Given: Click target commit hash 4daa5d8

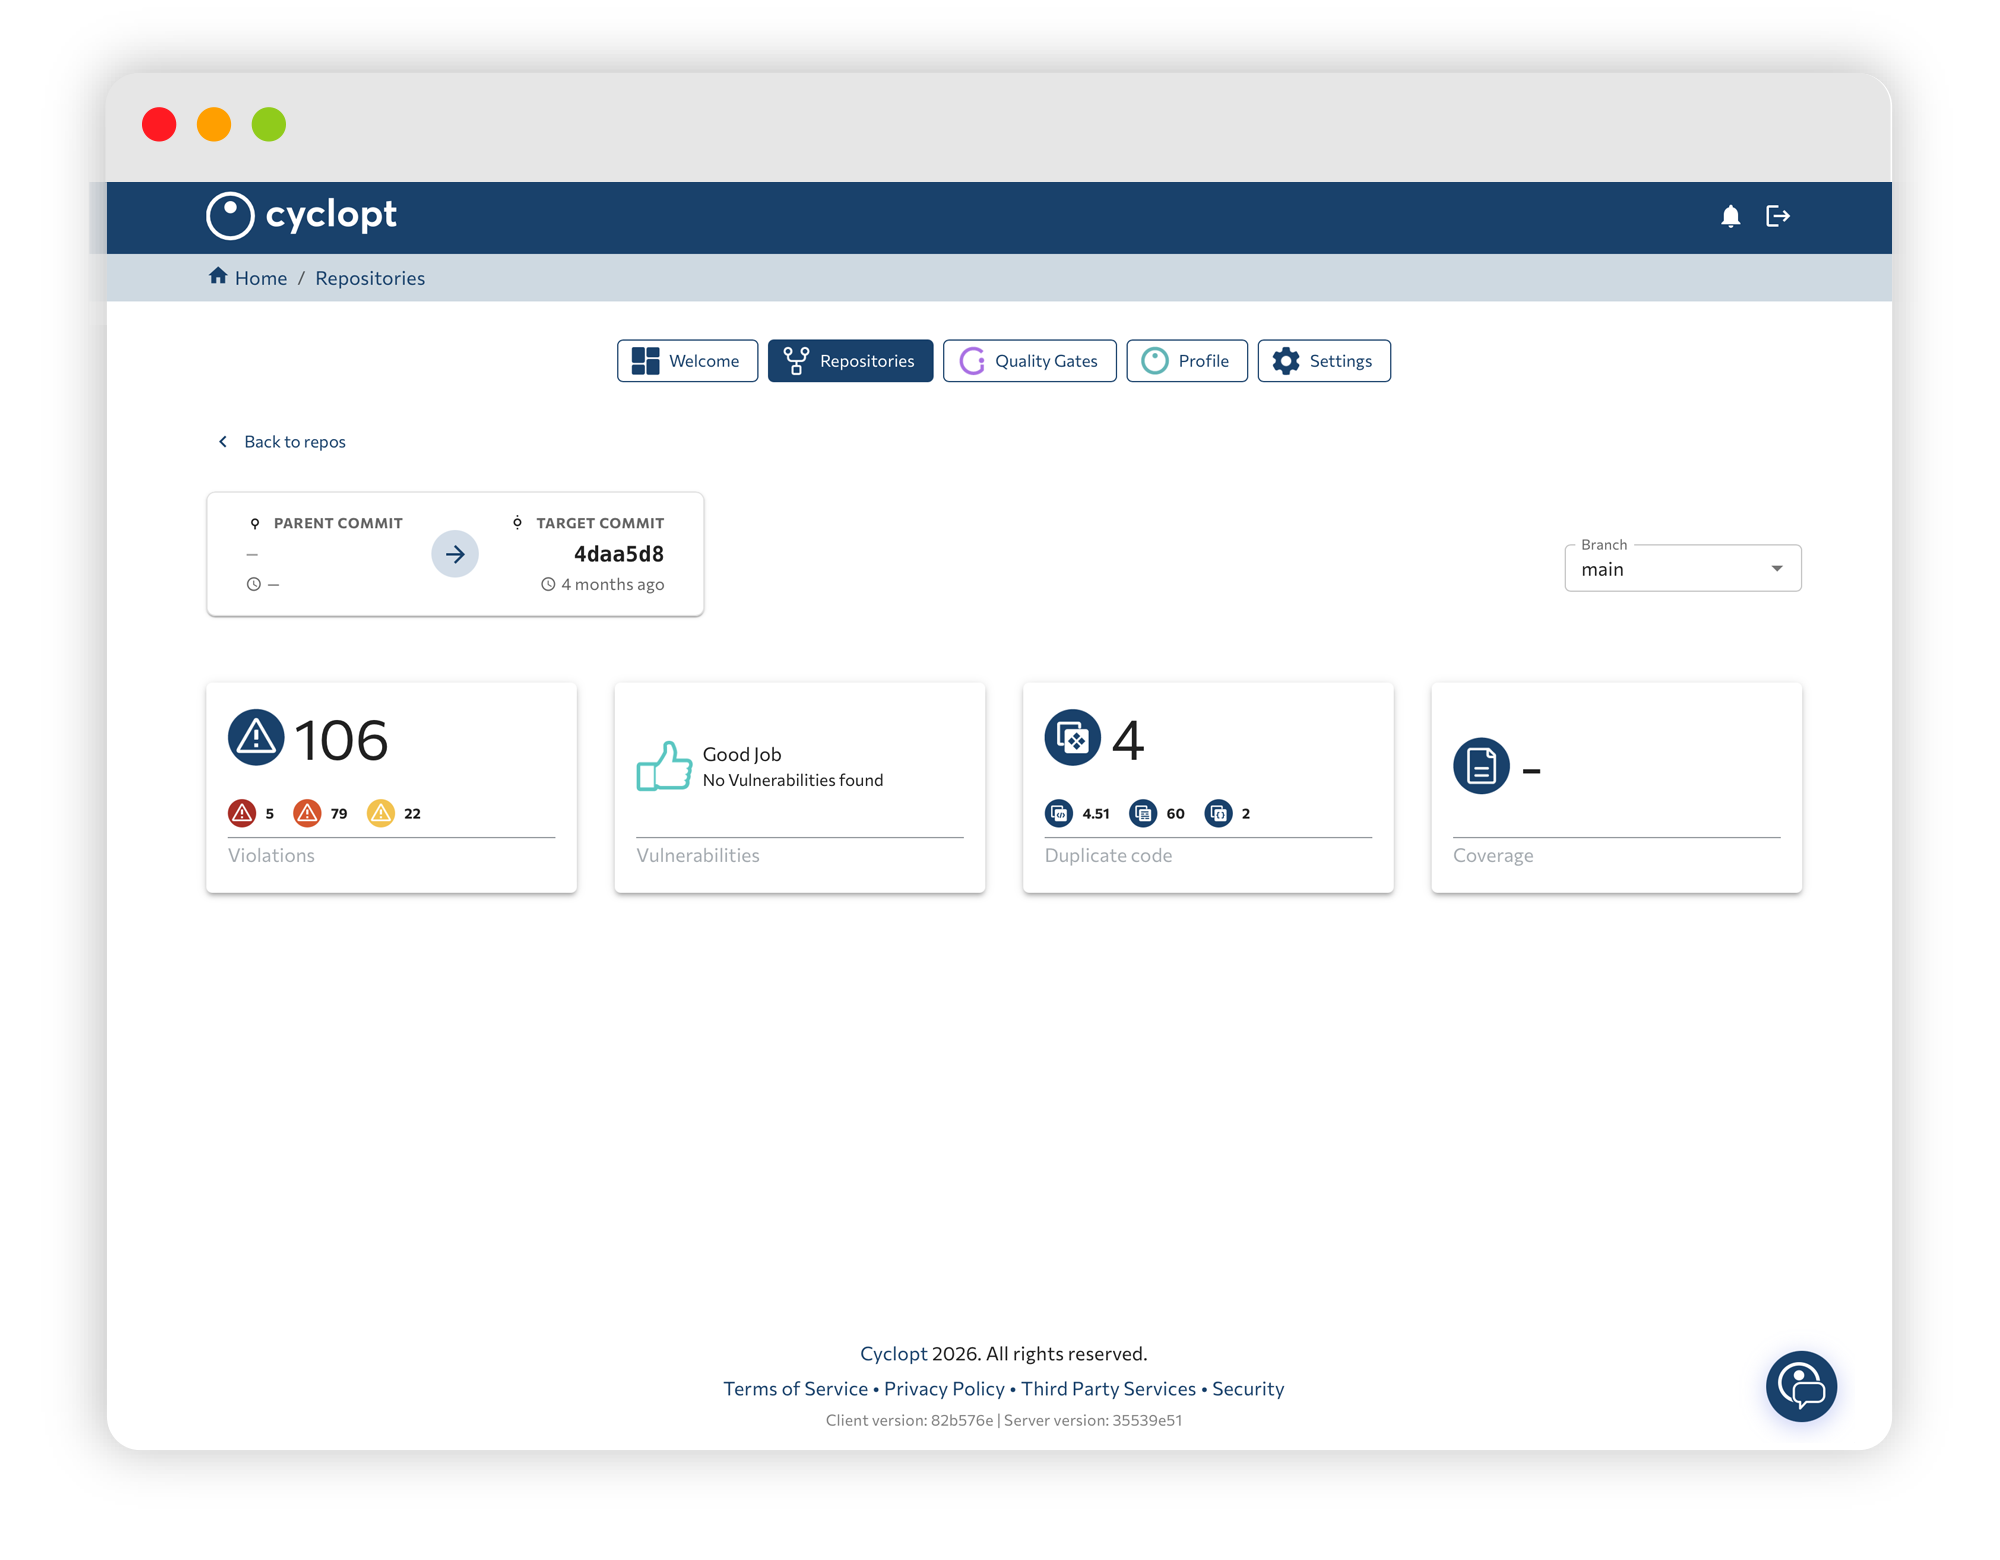Looking at the screenshot, I should coord(618,554).
